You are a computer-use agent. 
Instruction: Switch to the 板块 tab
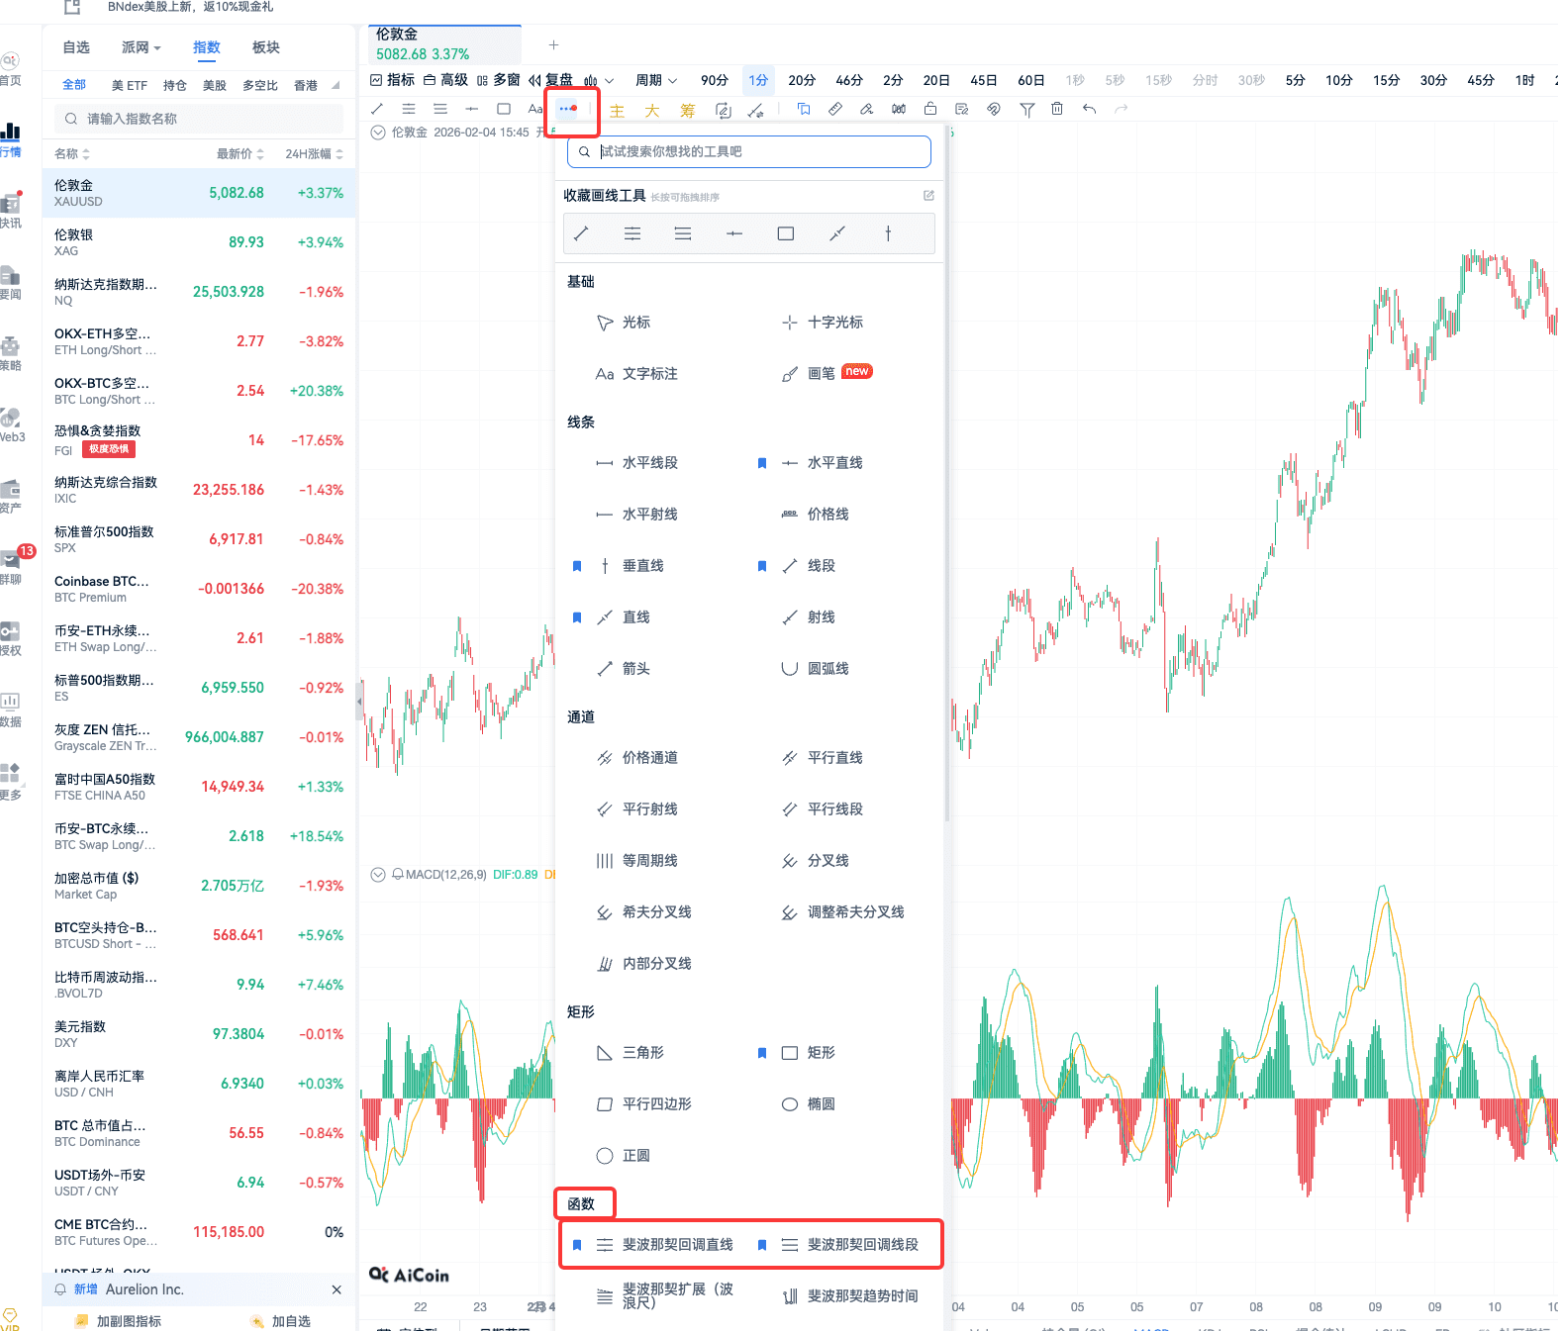(x=265, y=47)
